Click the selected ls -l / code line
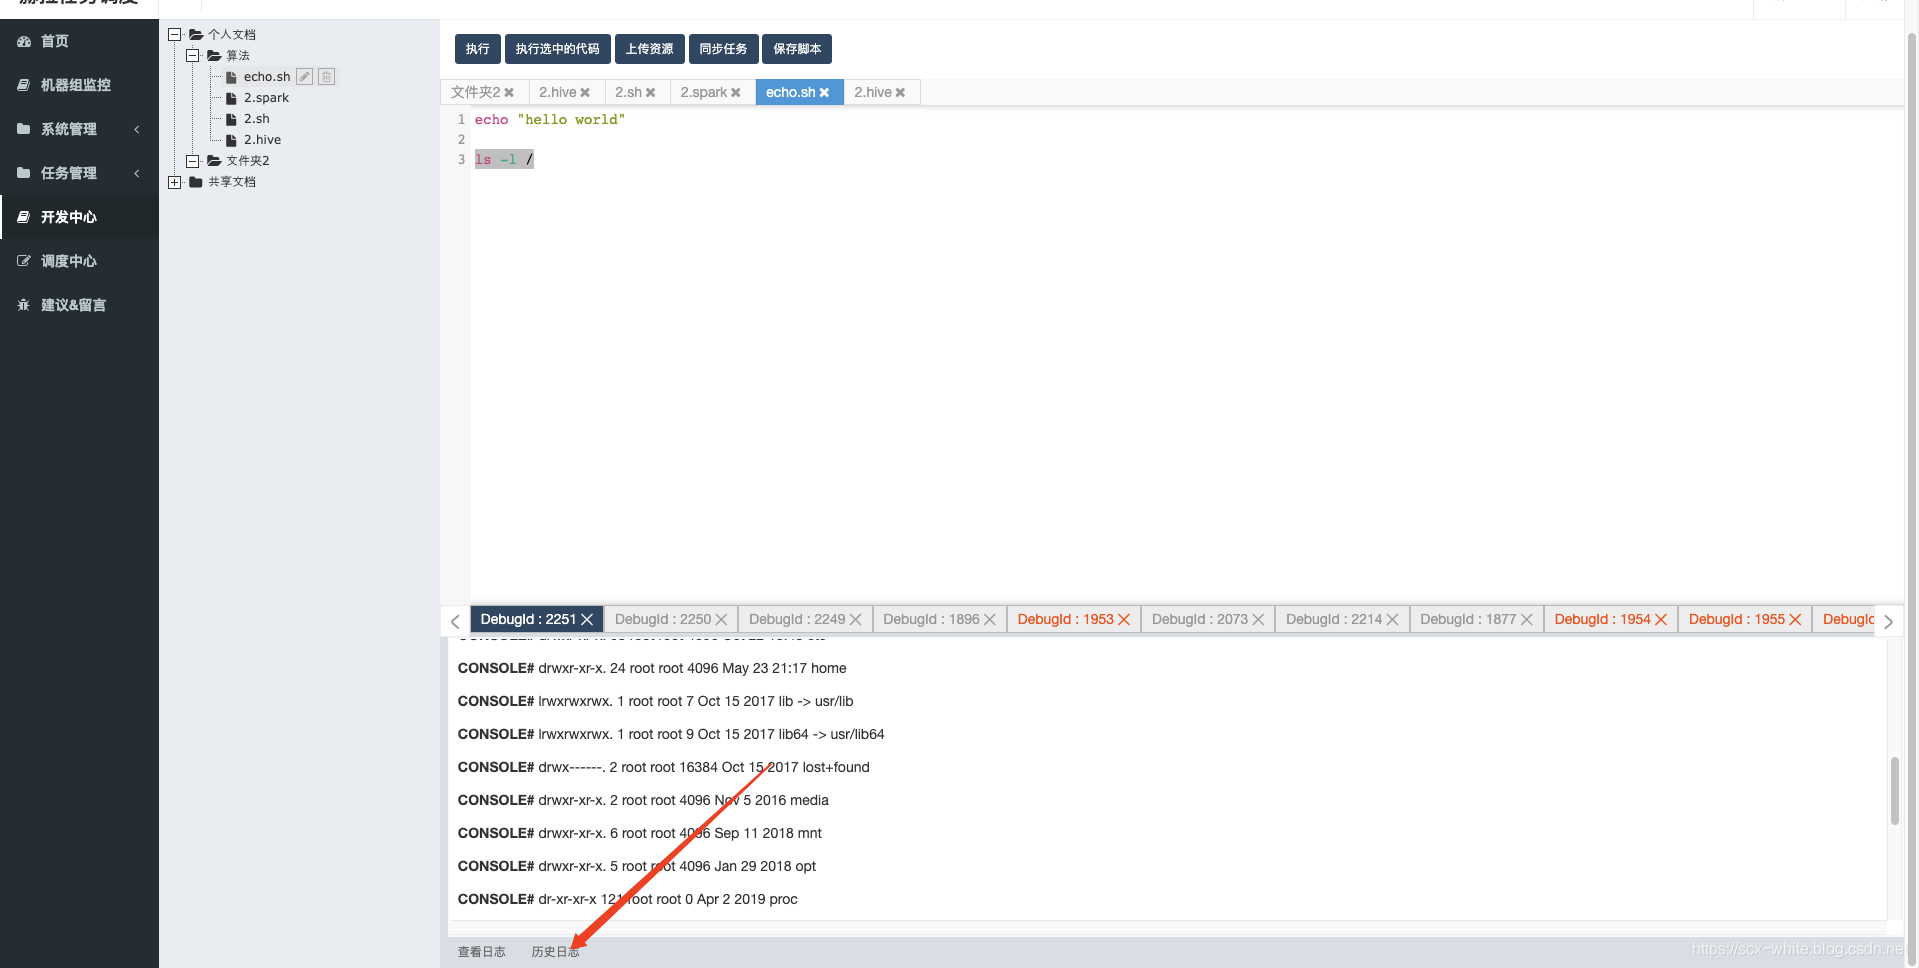This screenshot has width=1919, height=968. (x=504, y=159)
